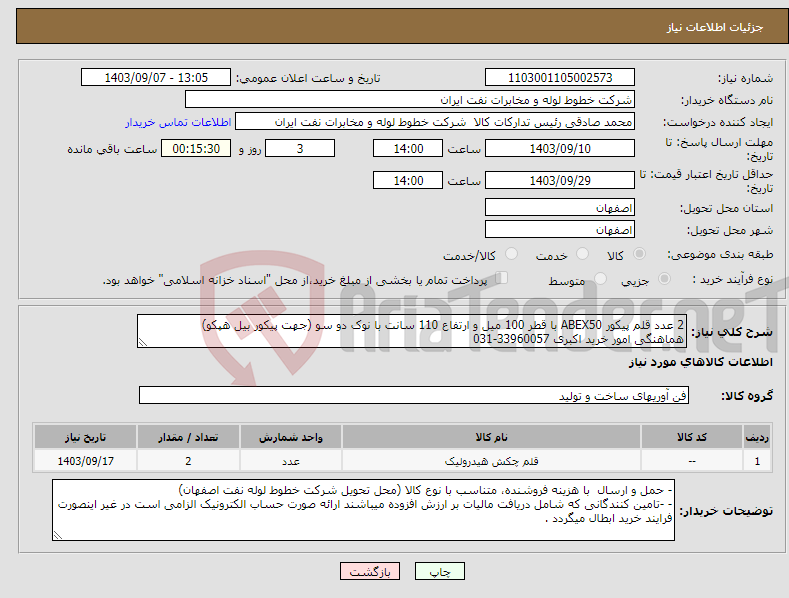Viewport: 789px width, 598px height.
Task: Click the شماره نیاز field 1103001105002573
Action: (x=560, y=78)
